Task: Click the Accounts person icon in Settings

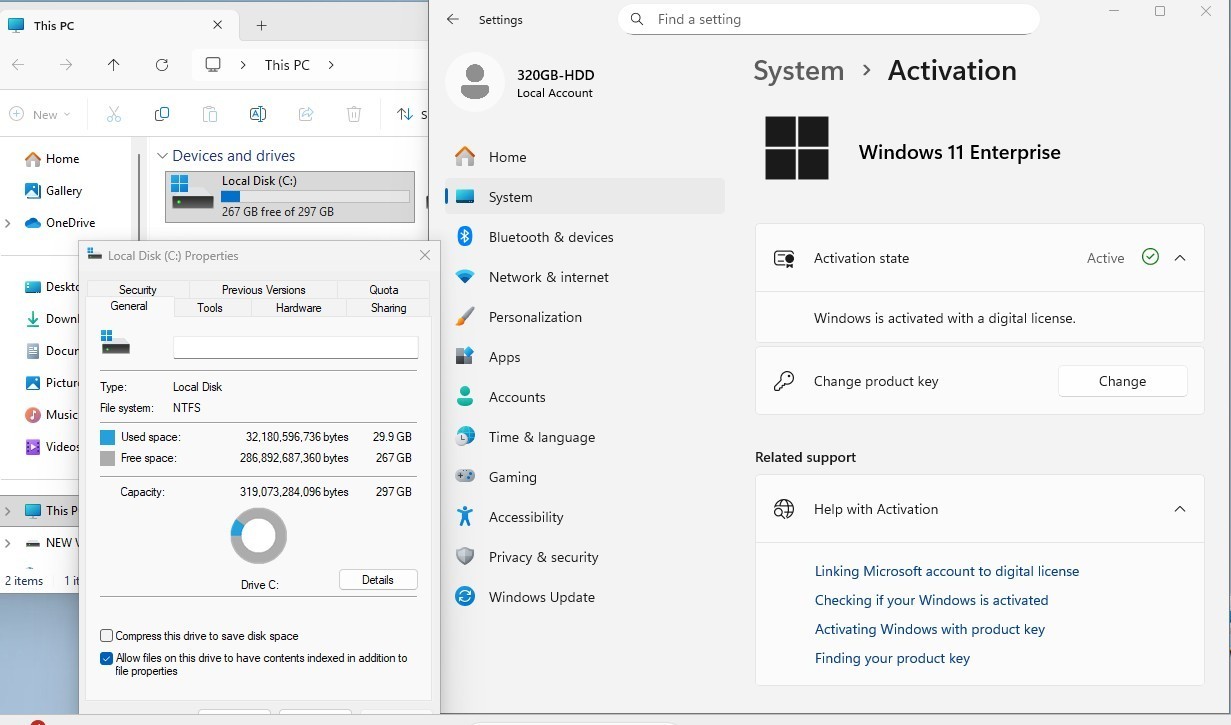Action: point(465,397)
